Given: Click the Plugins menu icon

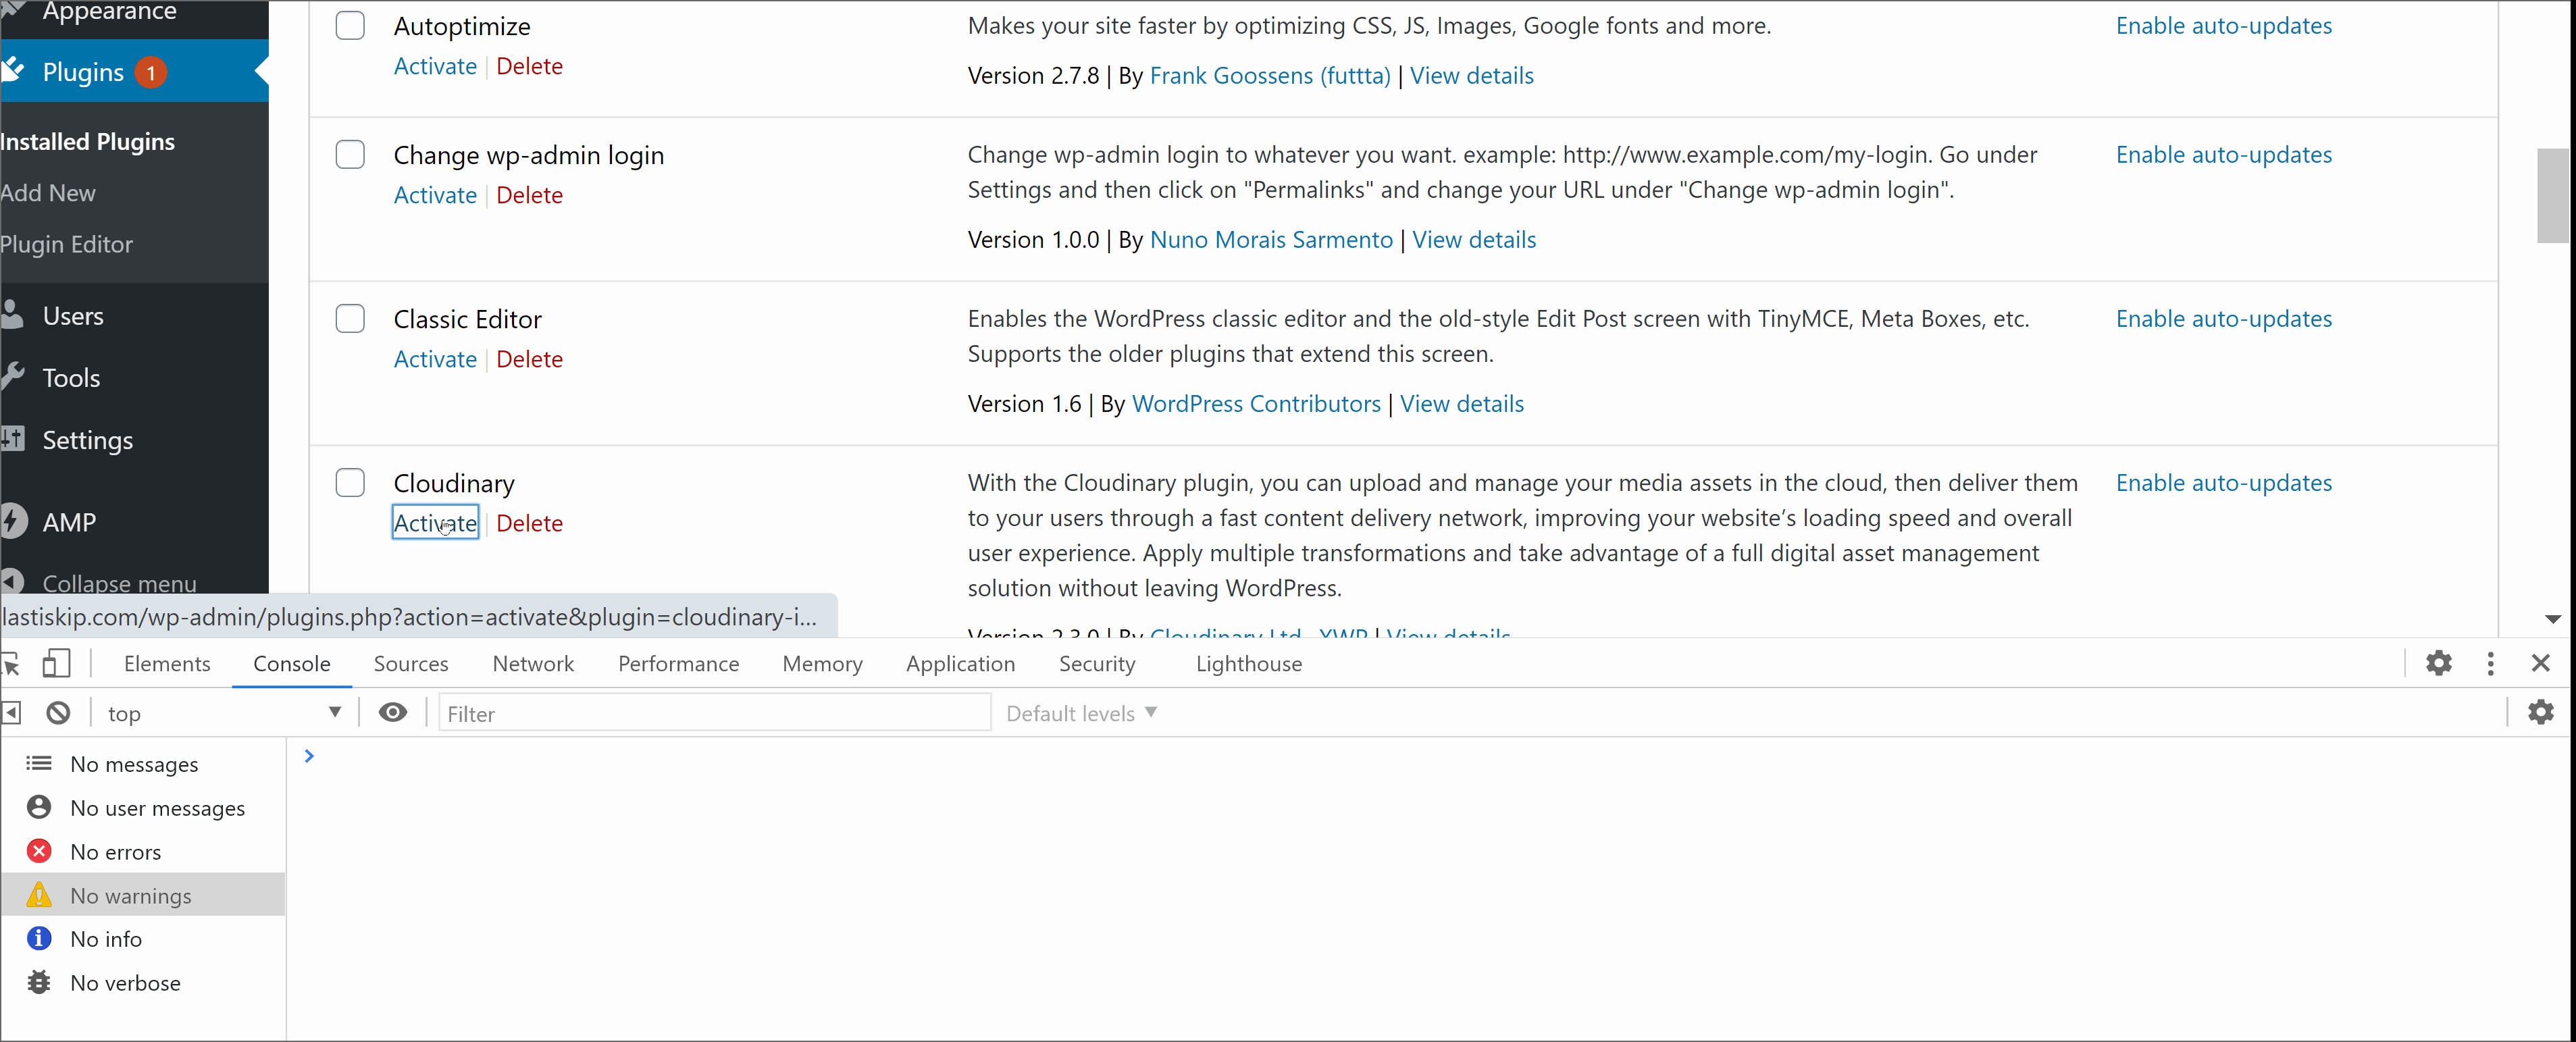Looking at the screenshot, I should [12, 71].
